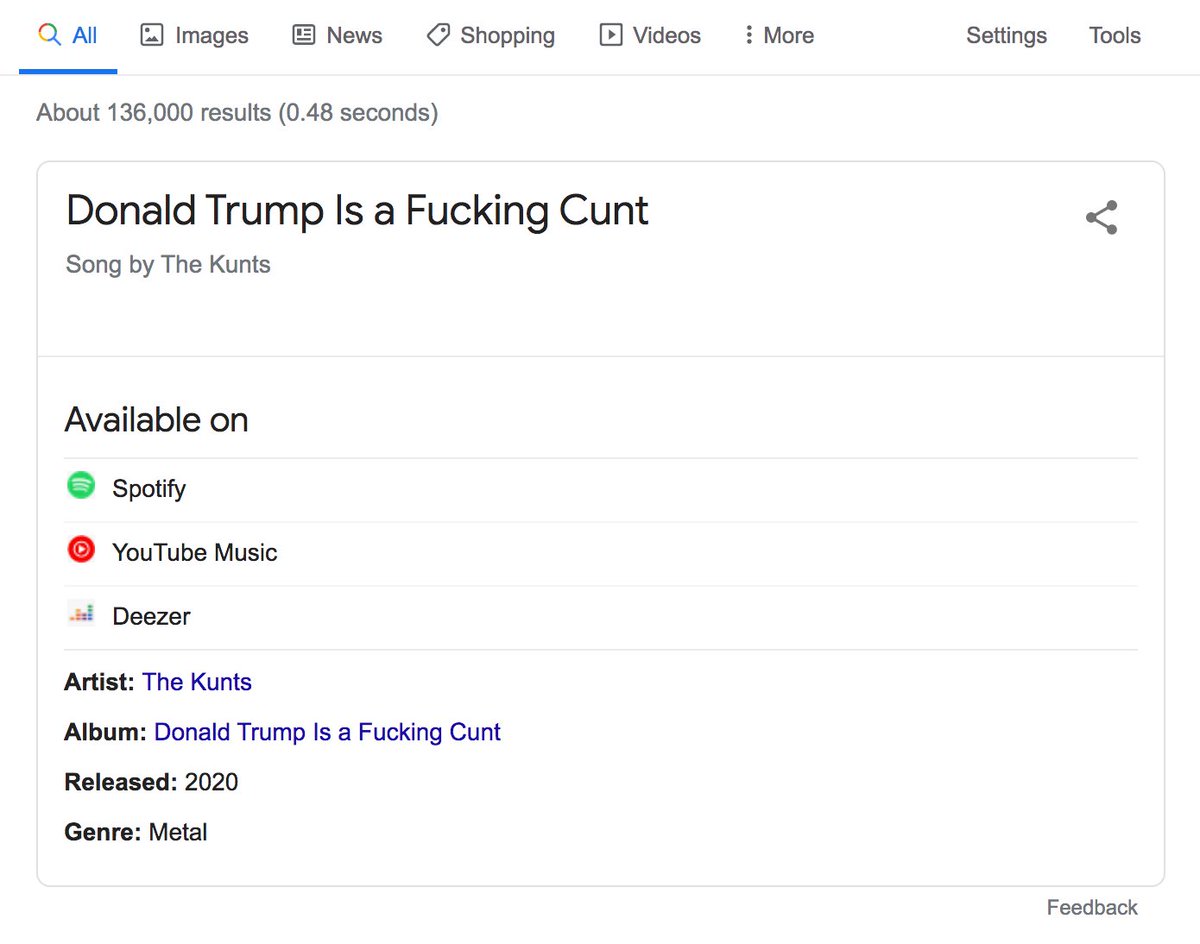Click the Spotify logo icon
Image resolution: width=1200 pixels, height=944 pixels.
81,486
